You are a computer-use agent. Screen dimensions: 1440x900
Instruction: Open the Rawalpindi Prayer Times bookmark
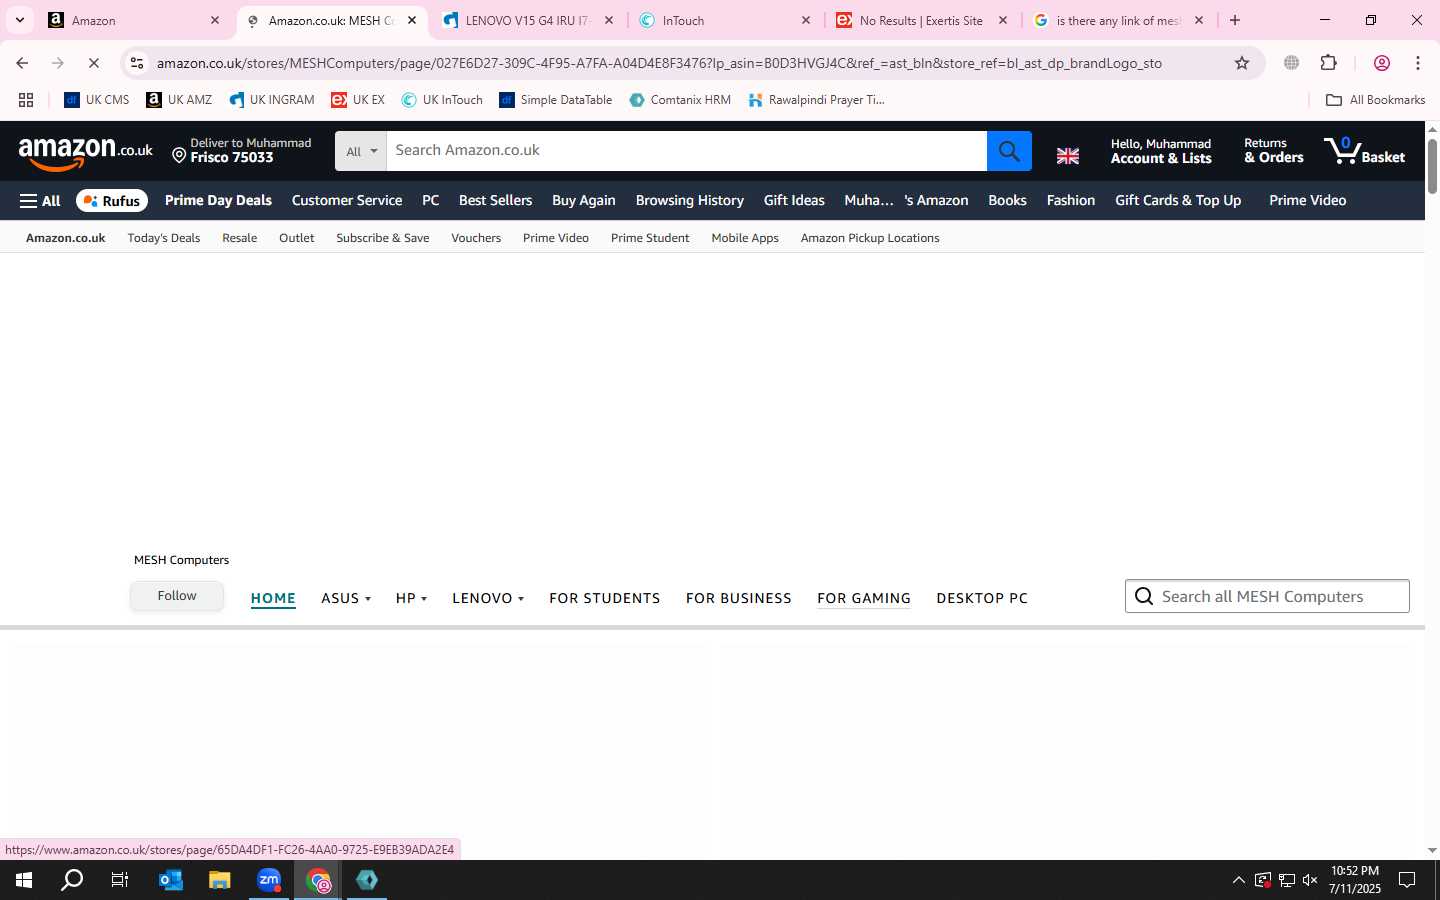click(817, 100)
